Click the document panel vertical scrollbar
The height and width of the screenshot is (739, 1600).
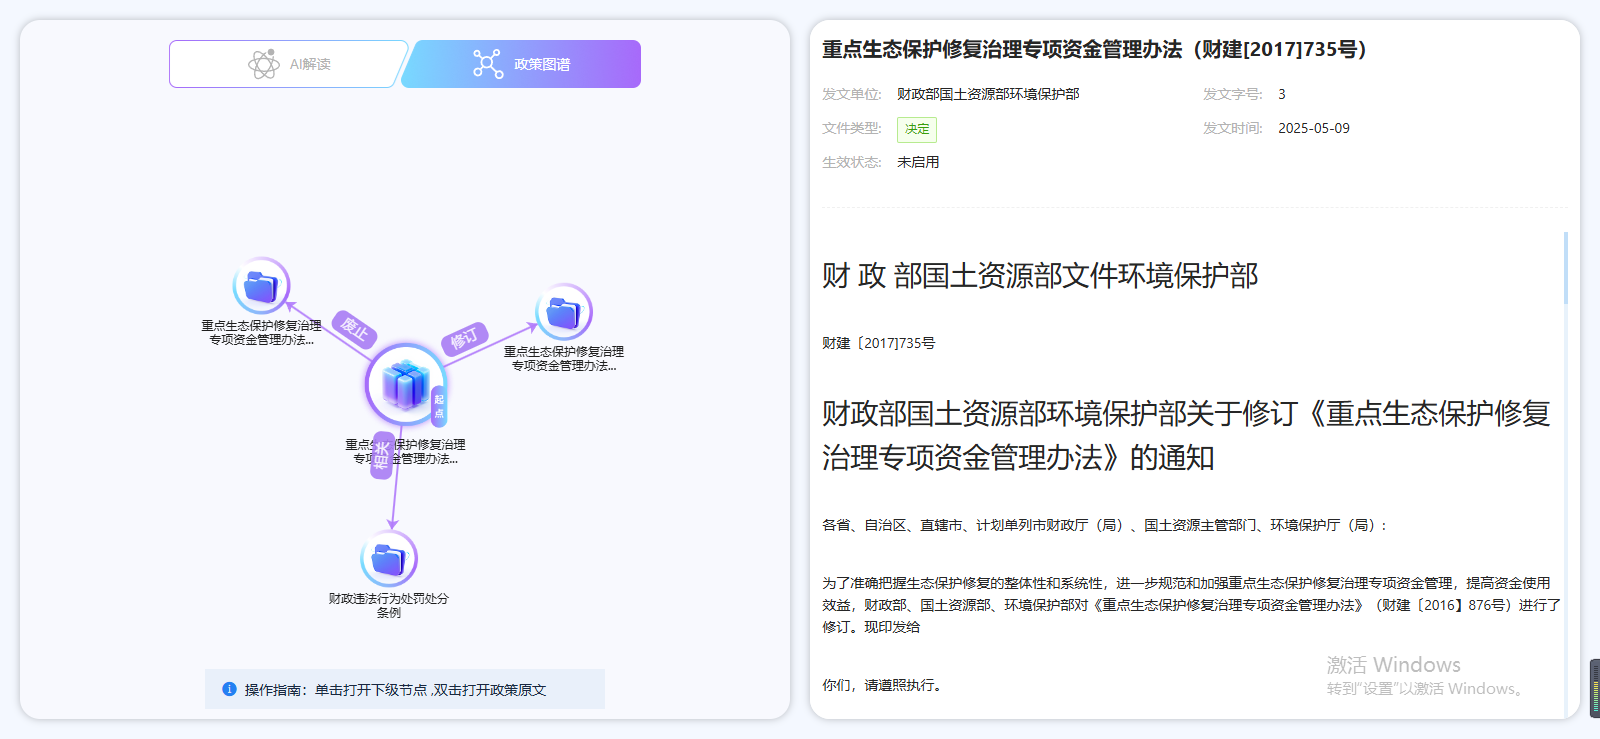point(1565,268)
